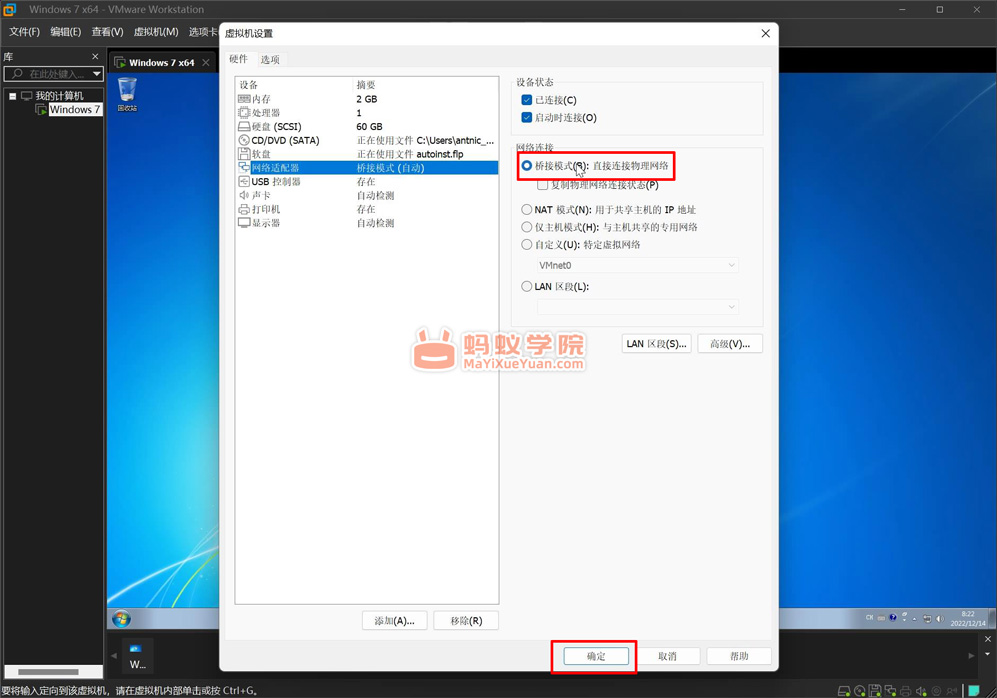Click the 移除(R) button
The height and width of the screenshot is (698, 997).
coord(466,620)
